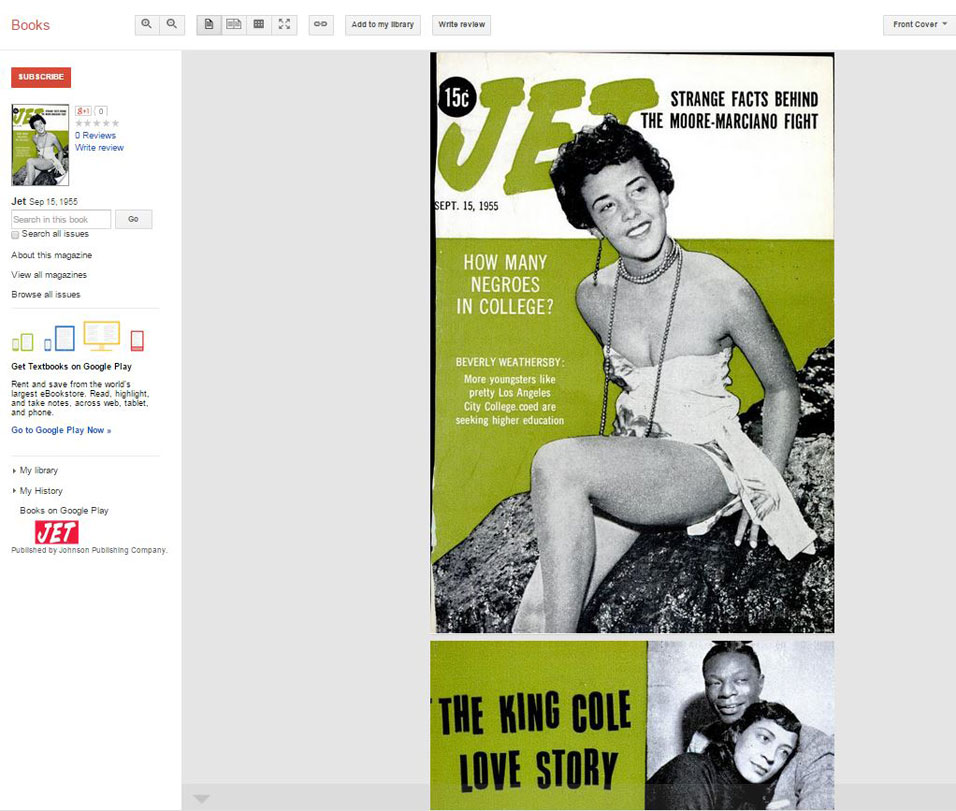This screenshot has width=956, height=811.
Task: Click the zoom in magnifier icon
Action: [148, 24]
